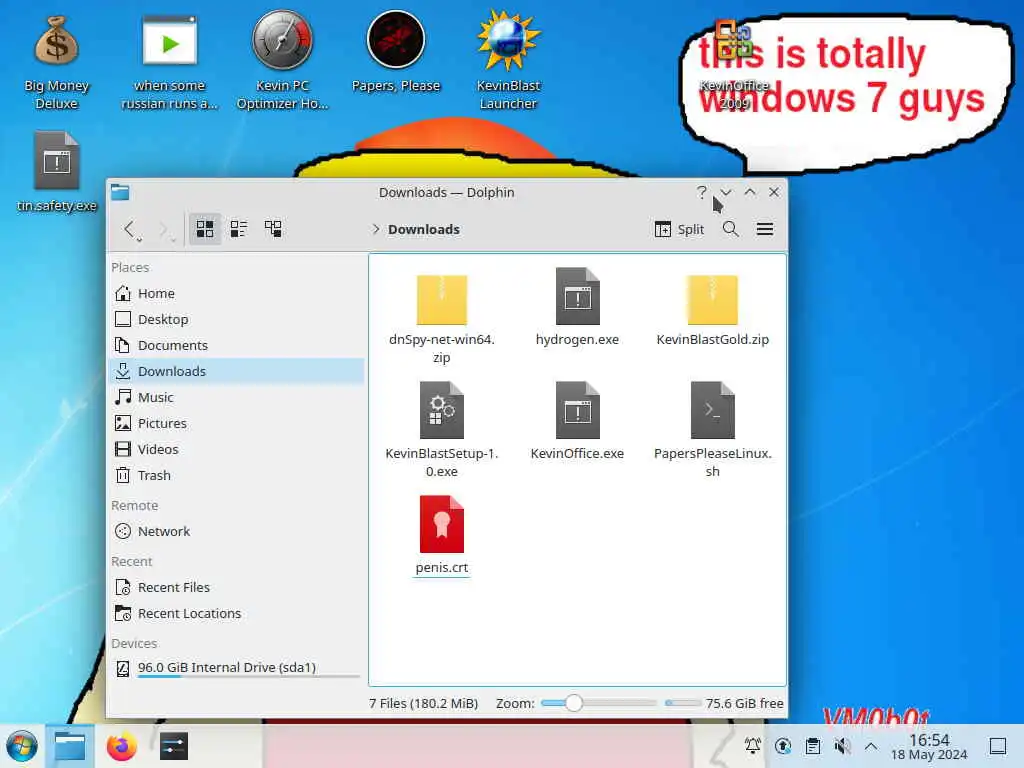Open the Start menu orb
1024x768 pixels.
click(x=22, y=747)
